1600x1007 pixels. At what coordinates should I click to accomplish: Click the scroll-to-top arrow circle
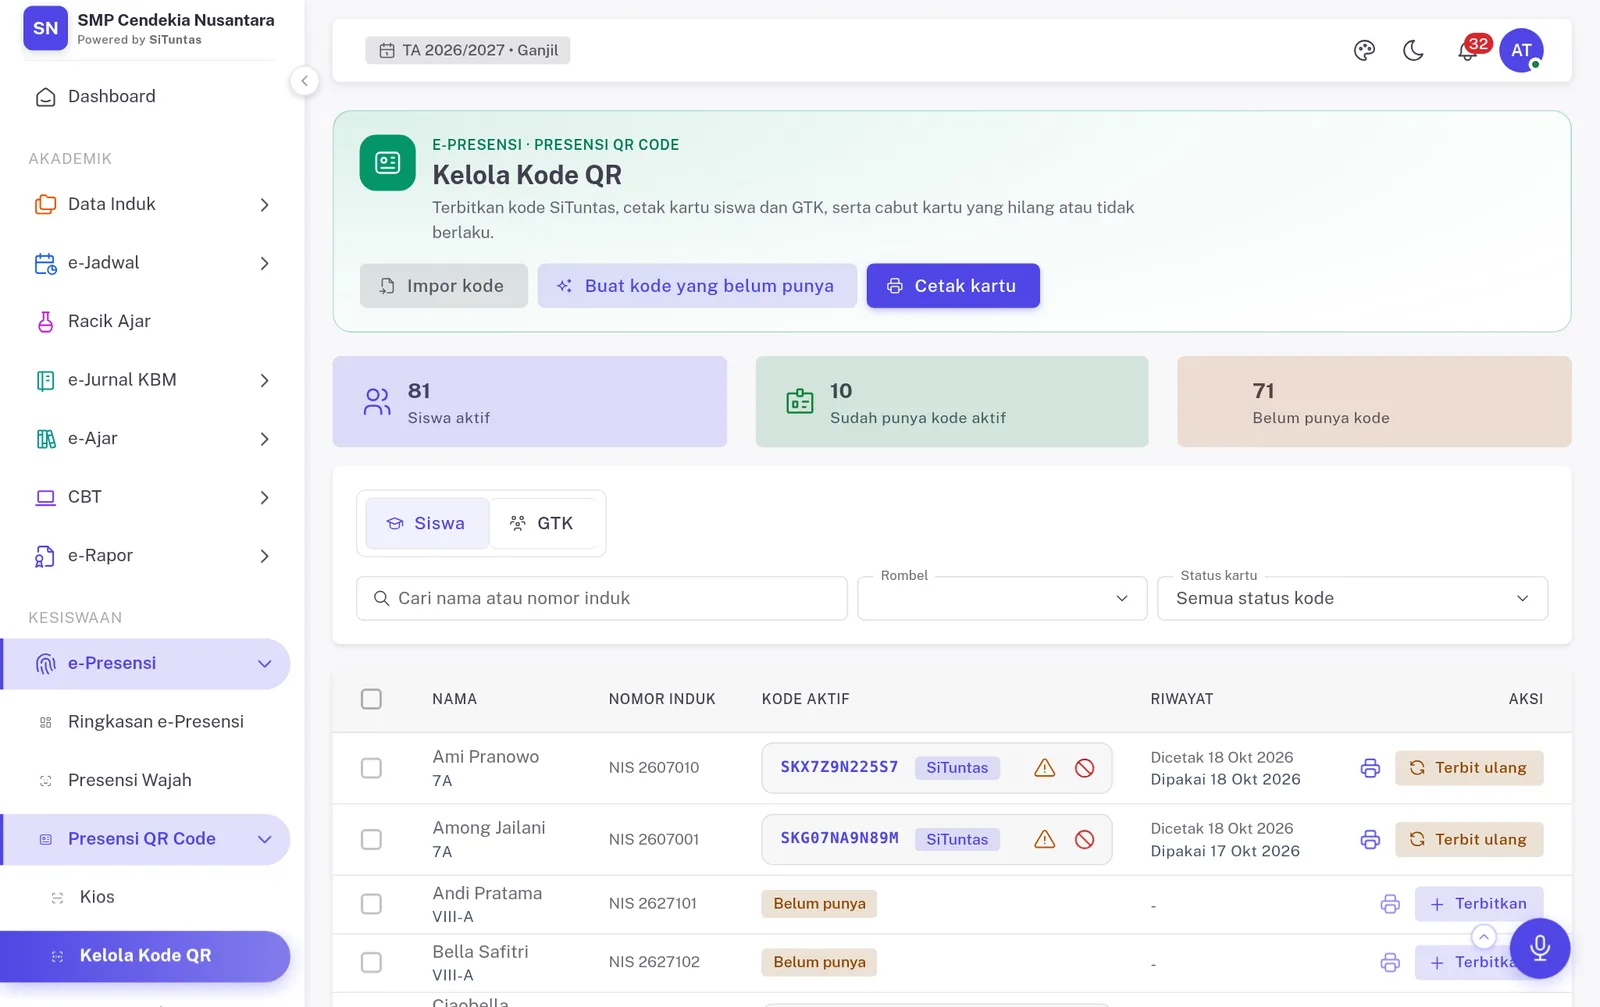(x=1484, y=937)
